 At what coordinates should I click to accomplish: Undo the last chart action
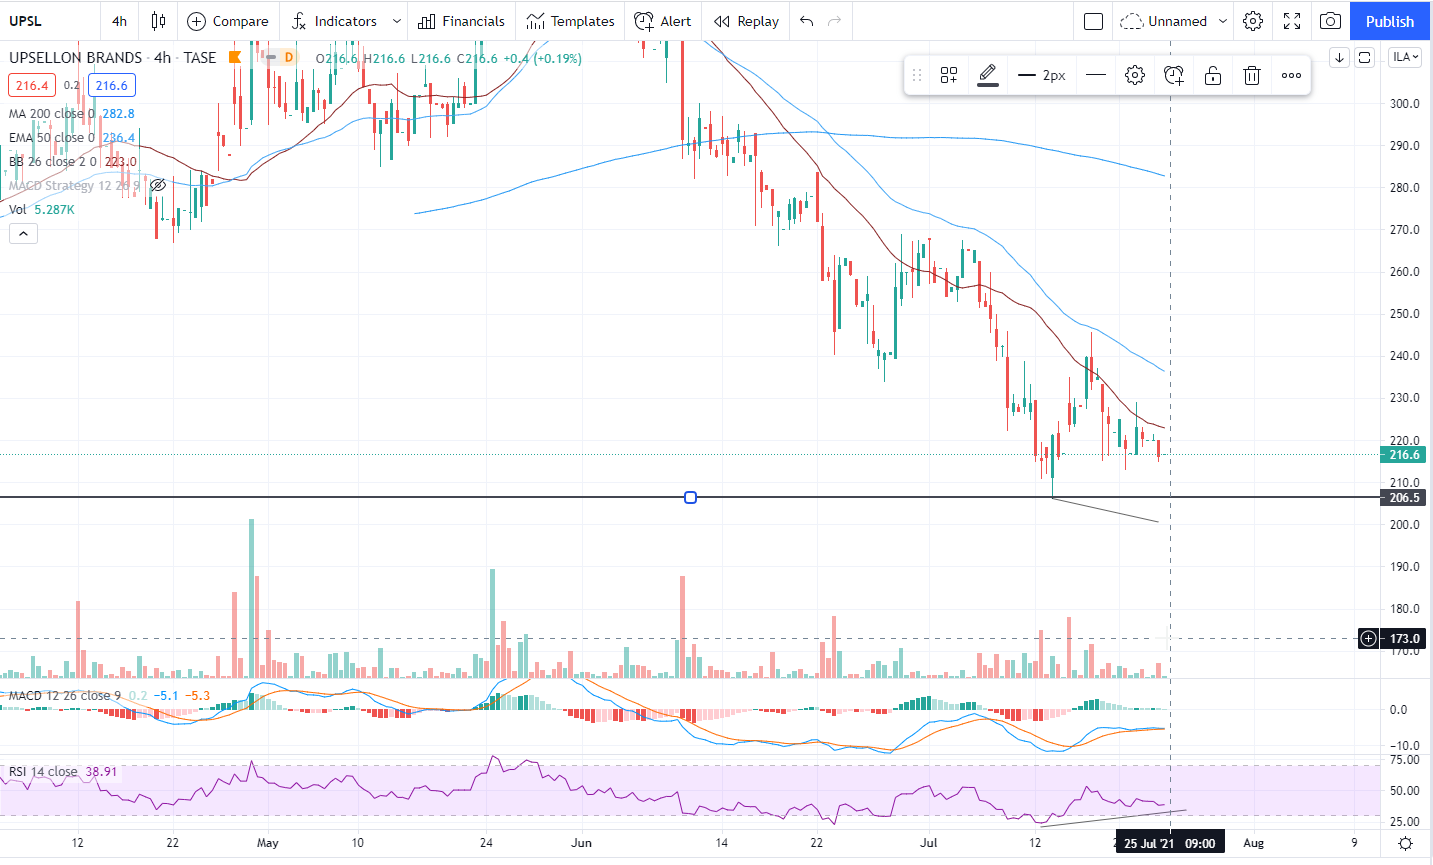pos(807,21)
